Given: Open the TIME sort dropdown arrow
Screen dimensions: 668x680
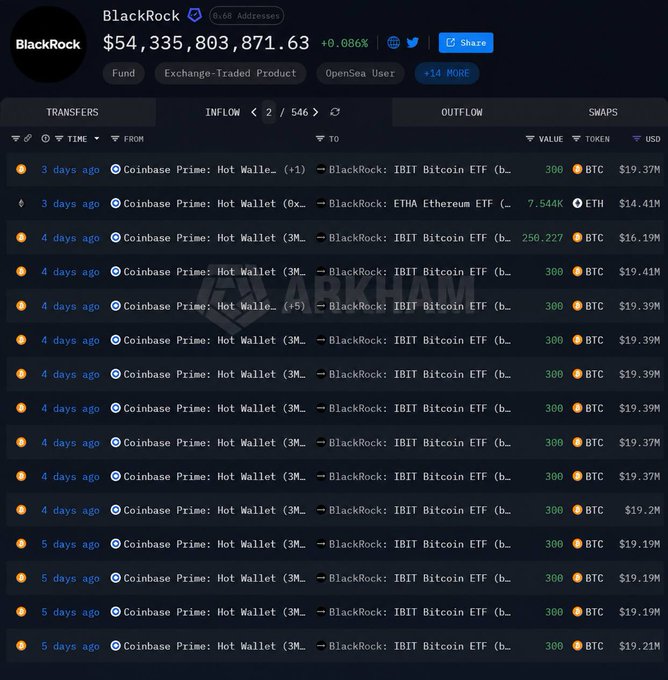Looking at the screenshot, I should [x=97, y=139].
